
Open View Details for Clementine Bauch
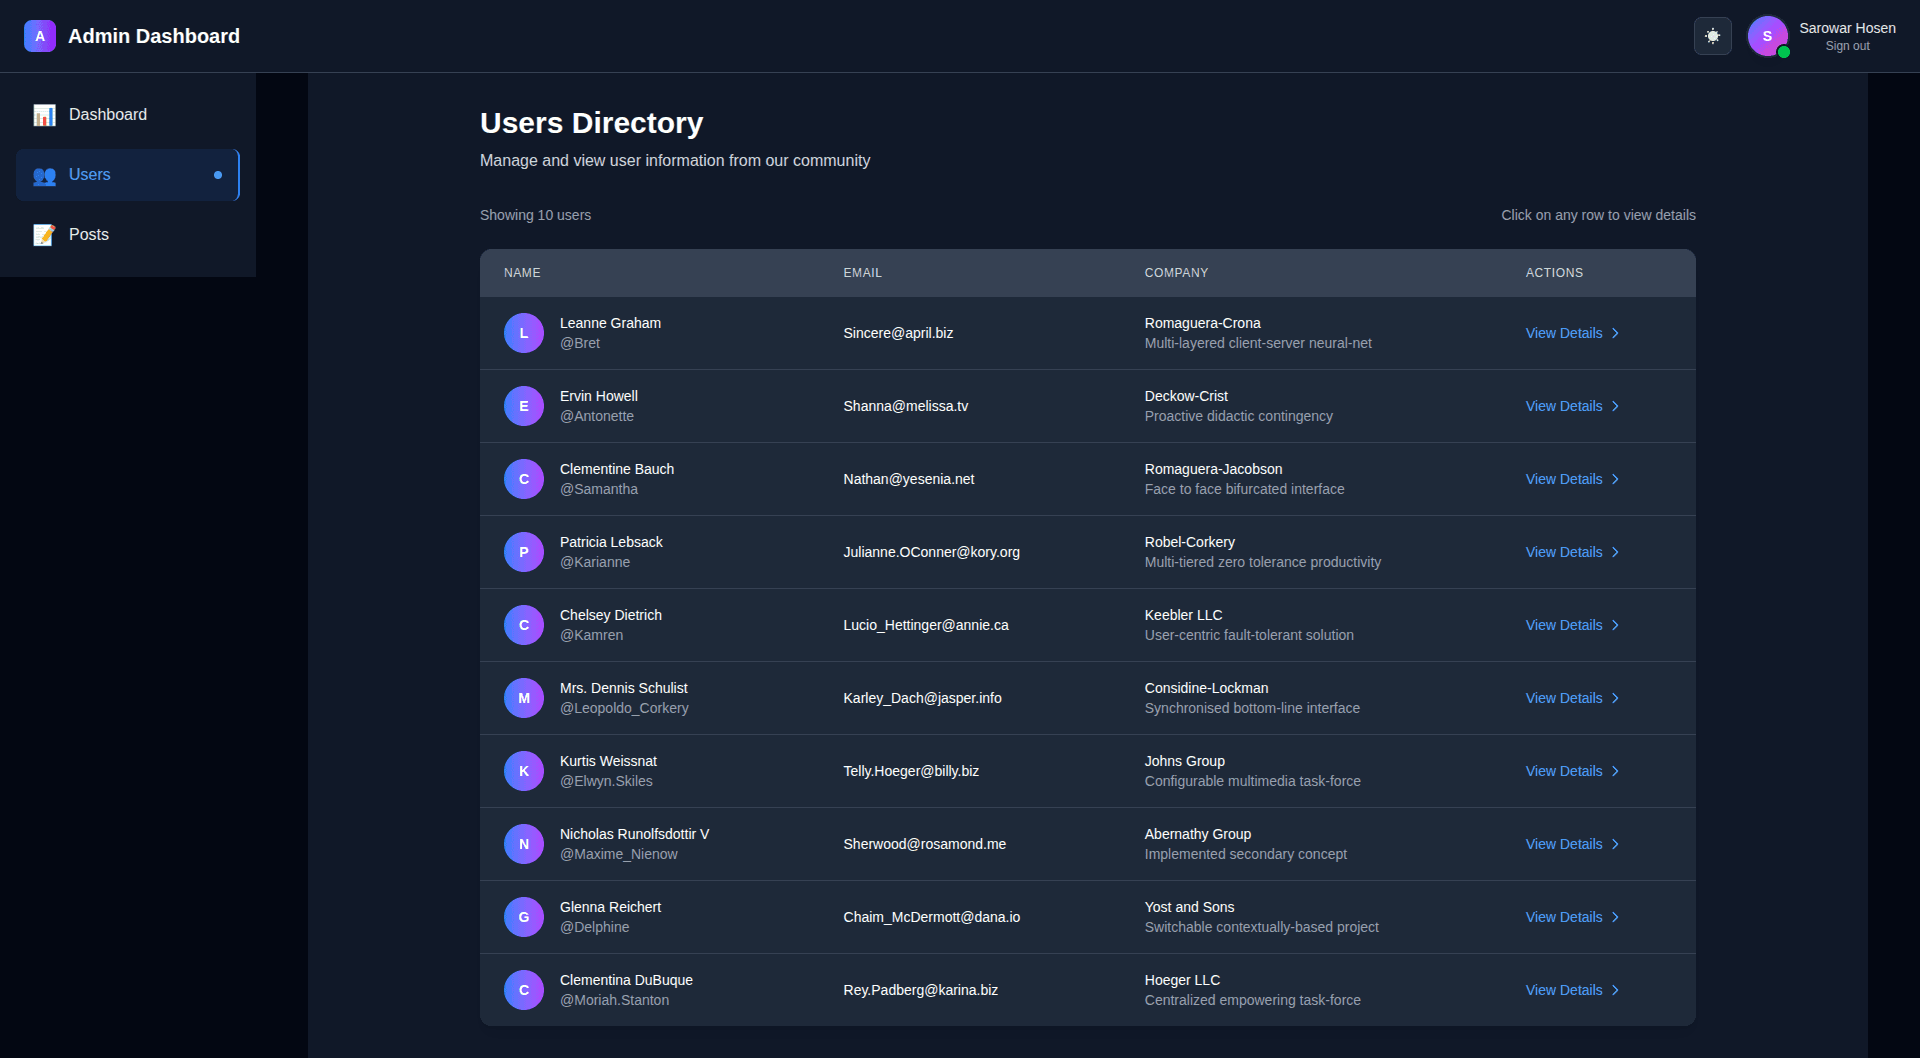click(1564, 479)
